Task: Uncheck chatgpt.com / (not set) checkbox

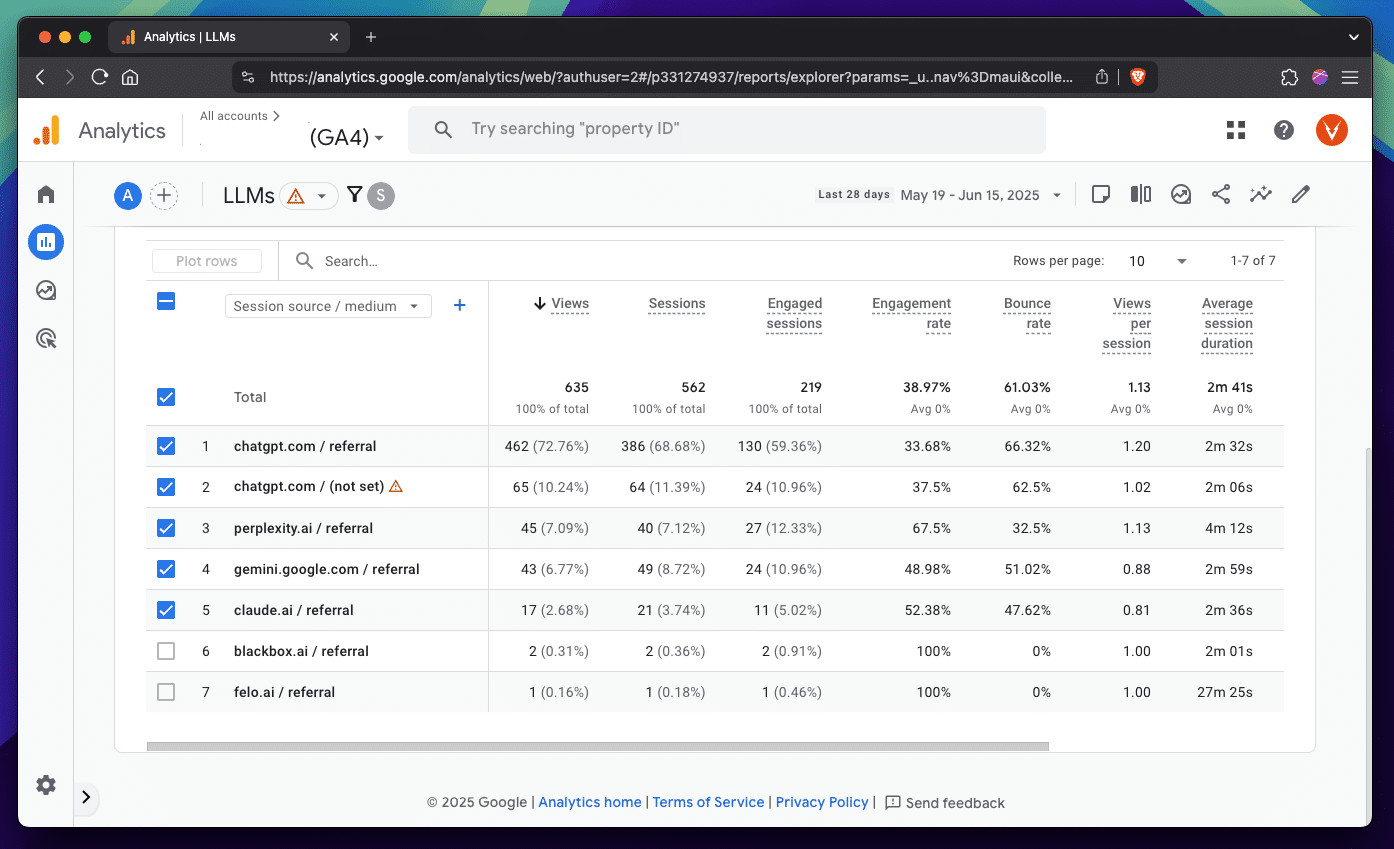Action: pos(166,487)
